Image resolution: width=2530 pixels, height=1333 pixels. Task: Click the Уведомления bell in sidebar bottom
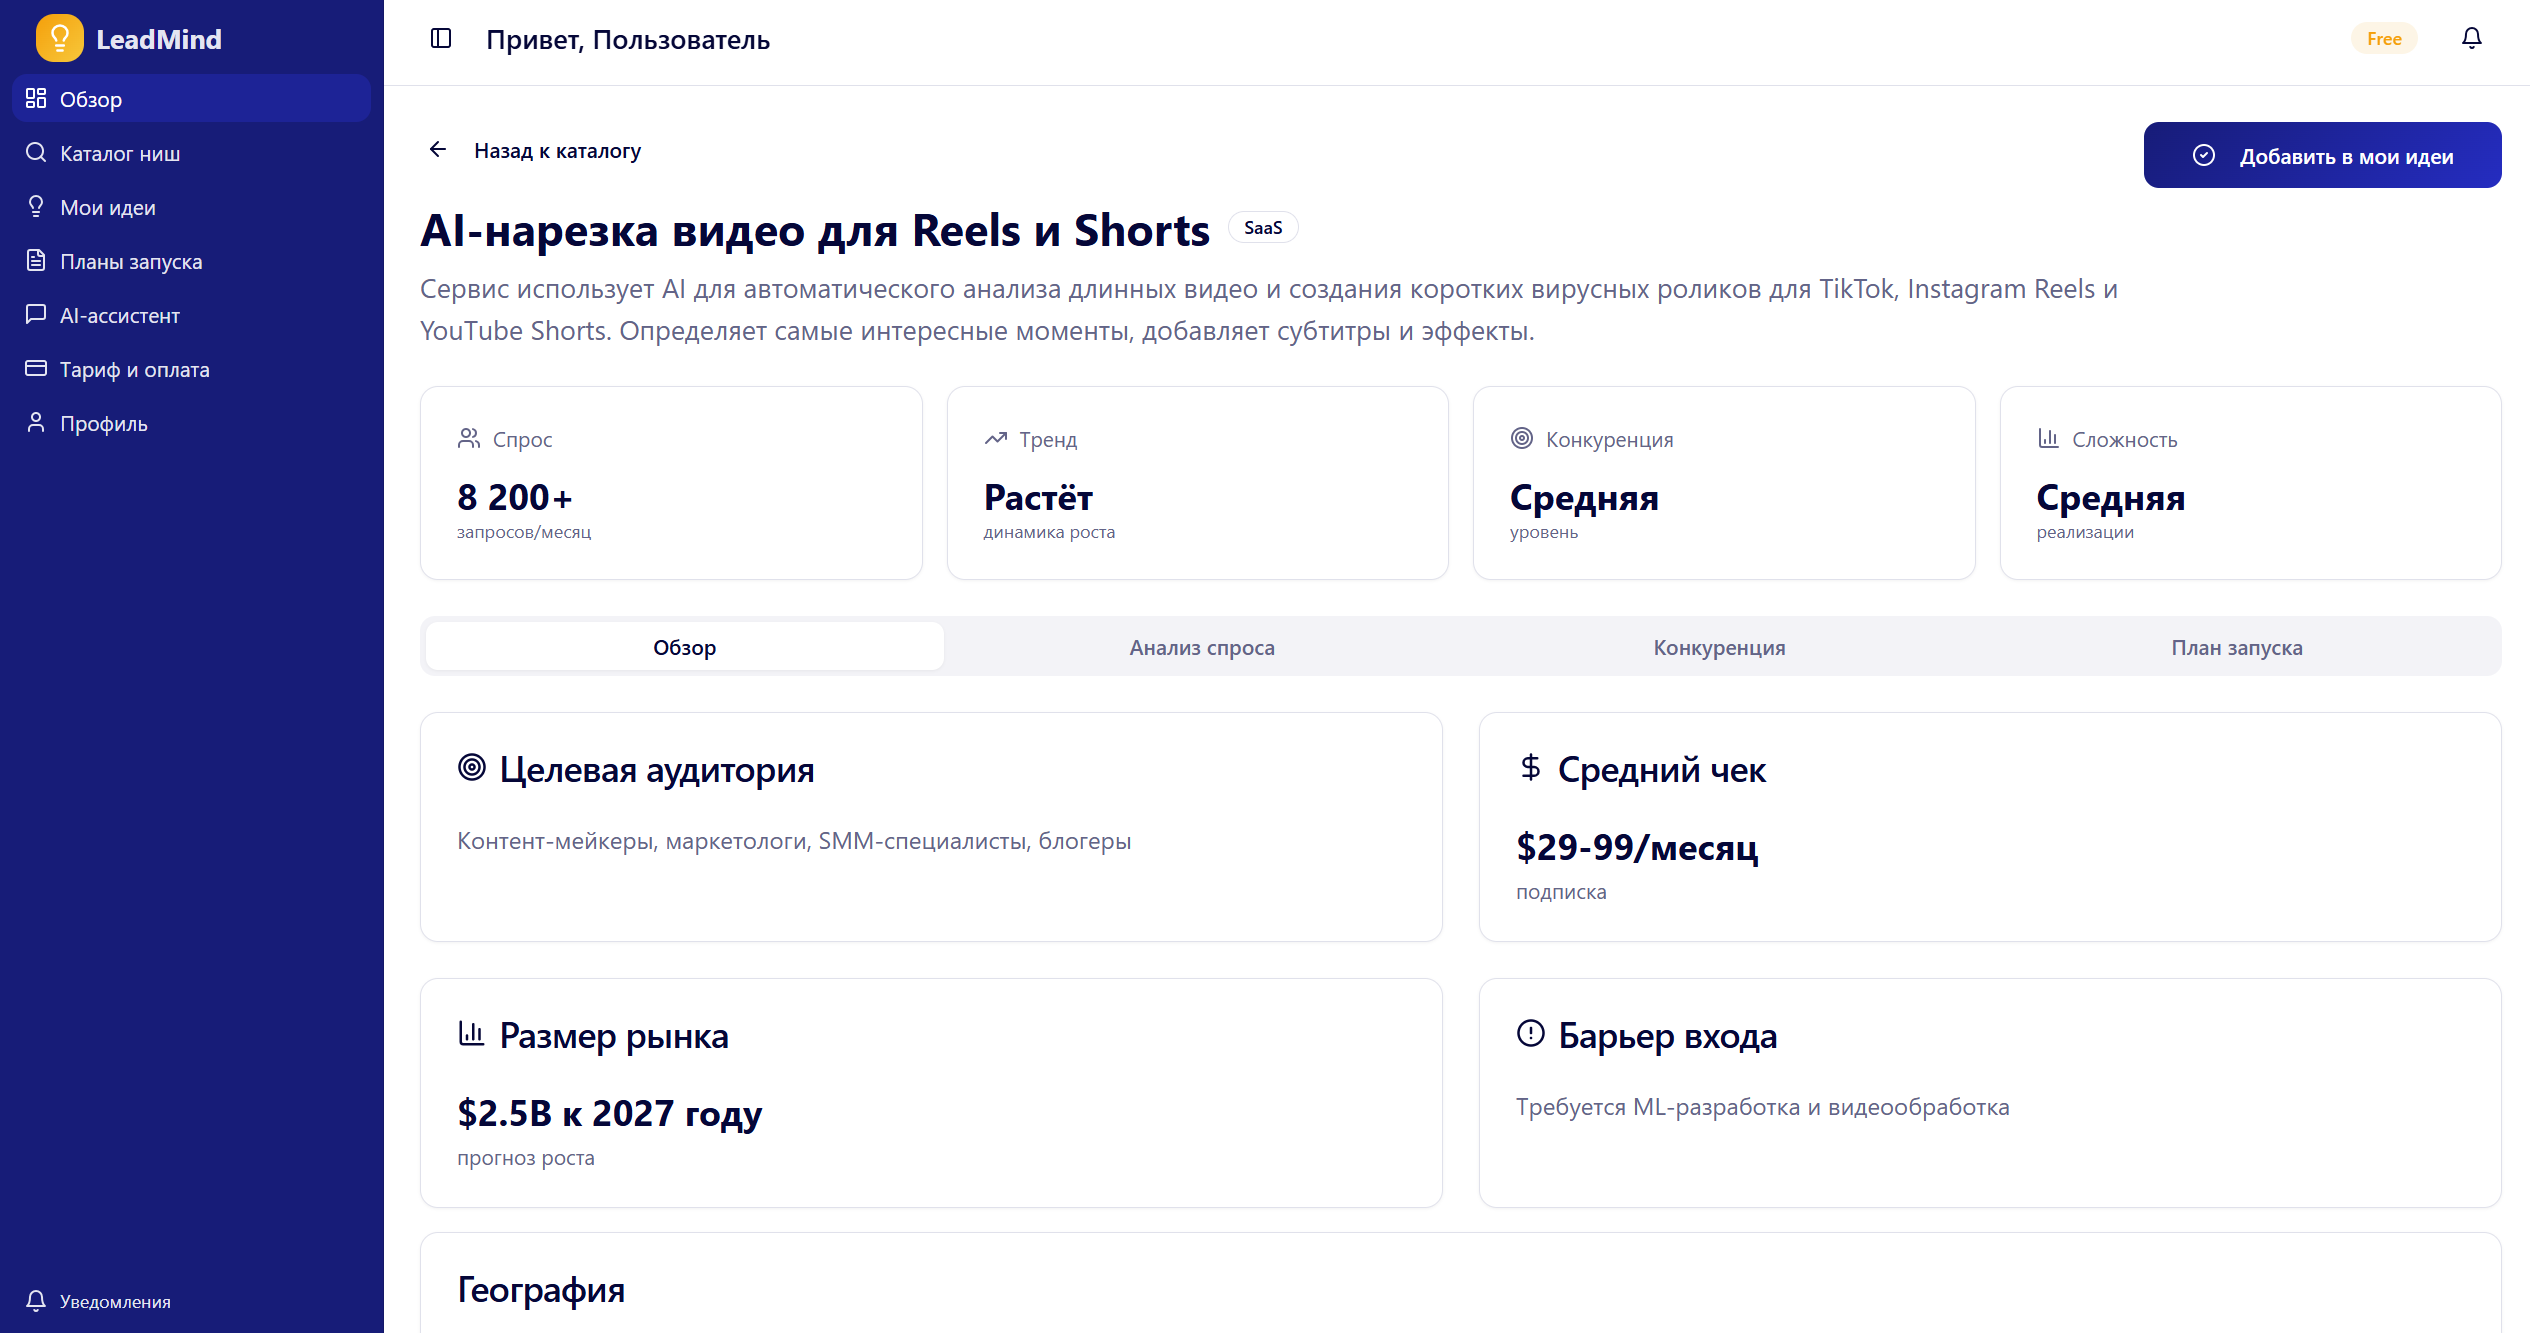tap(38, 1301)
